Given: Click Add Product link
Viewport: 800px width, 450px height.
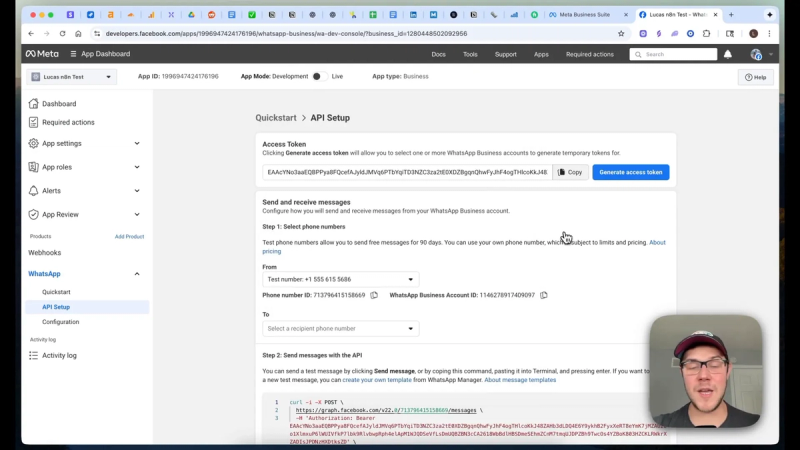Looking at the screenshot, I should click(129, 237).
